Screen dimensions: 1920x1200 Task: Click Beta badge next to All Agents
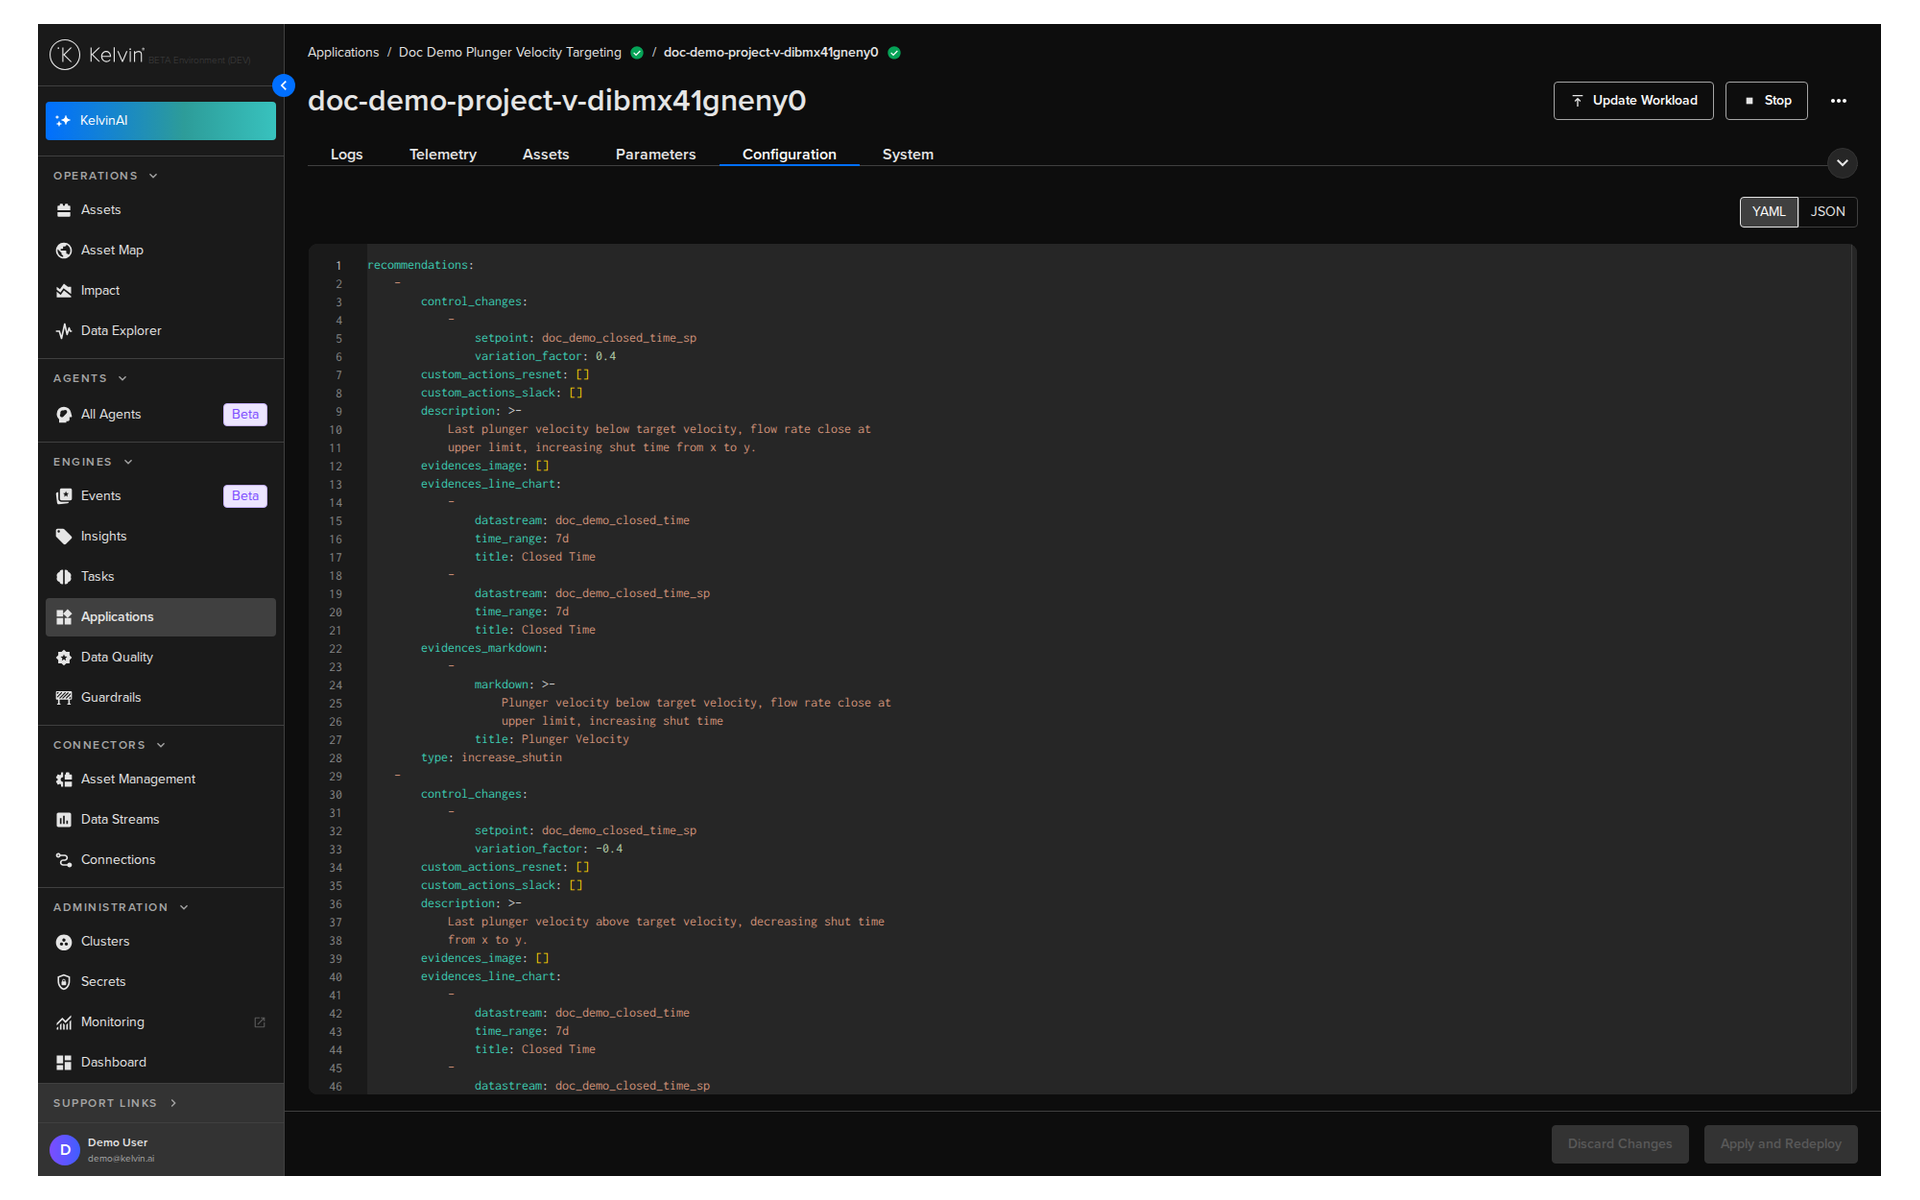pyautogui.click(x=245, y=415)
